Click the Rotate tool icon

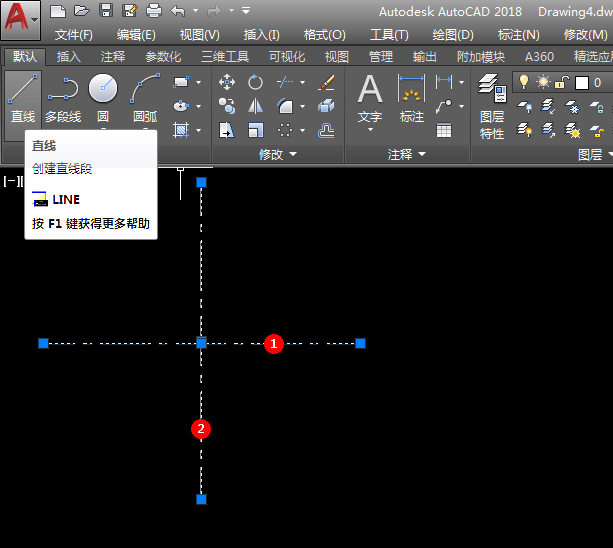point(256,82)
